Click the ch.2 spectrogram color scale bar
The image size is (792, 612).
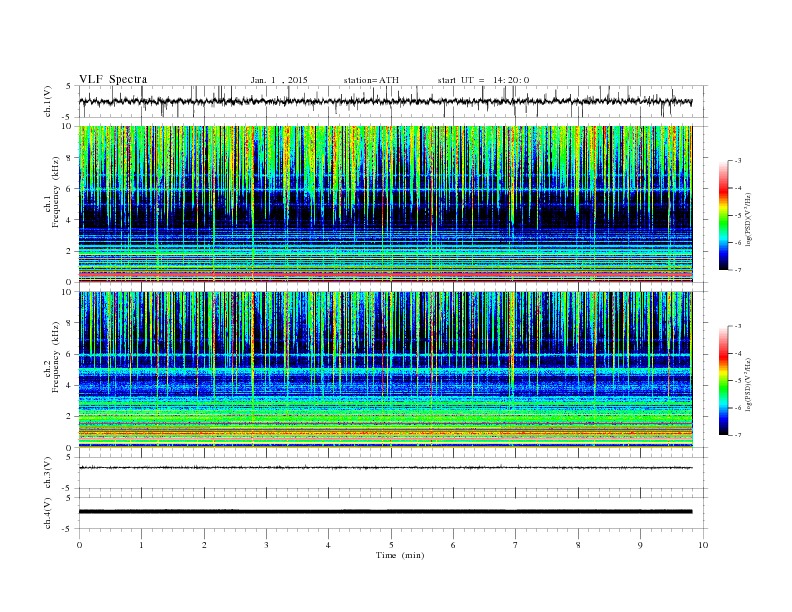(x=723, y=381)
